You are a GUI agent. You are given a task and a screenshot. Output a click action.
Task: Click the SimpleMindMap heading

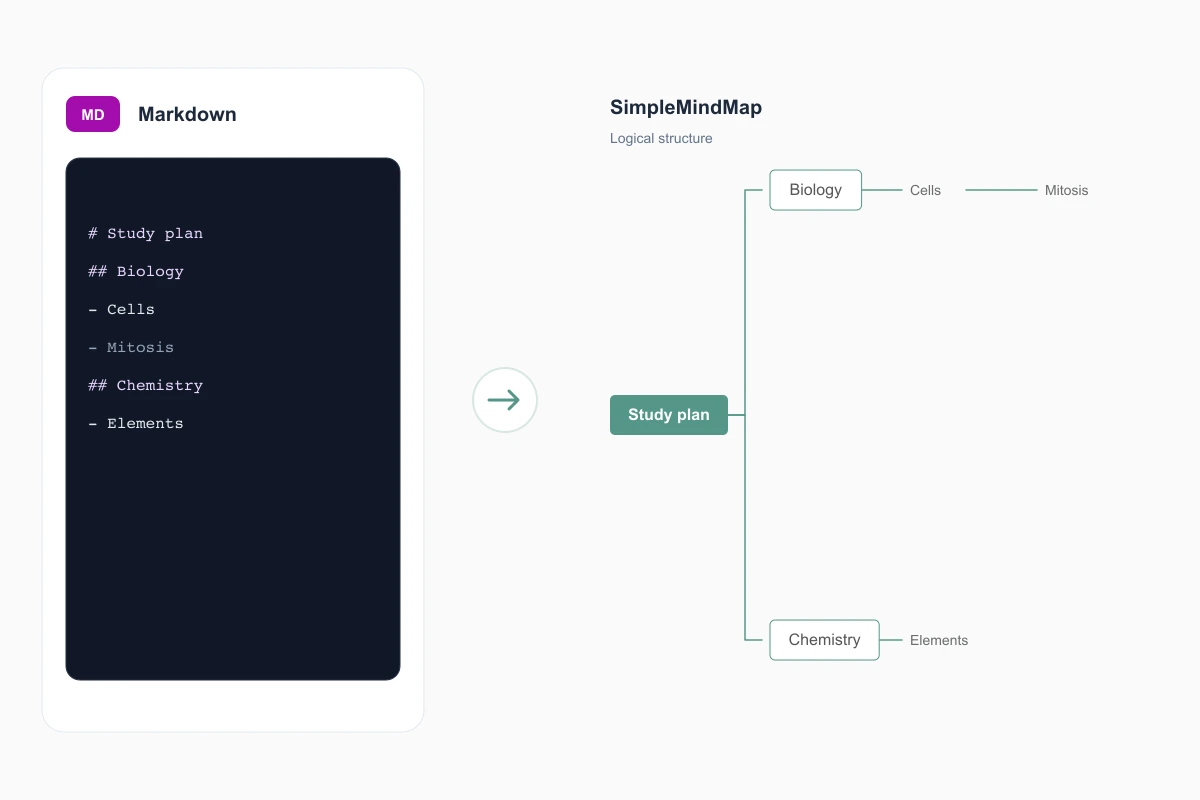click(x=686, y=108)
